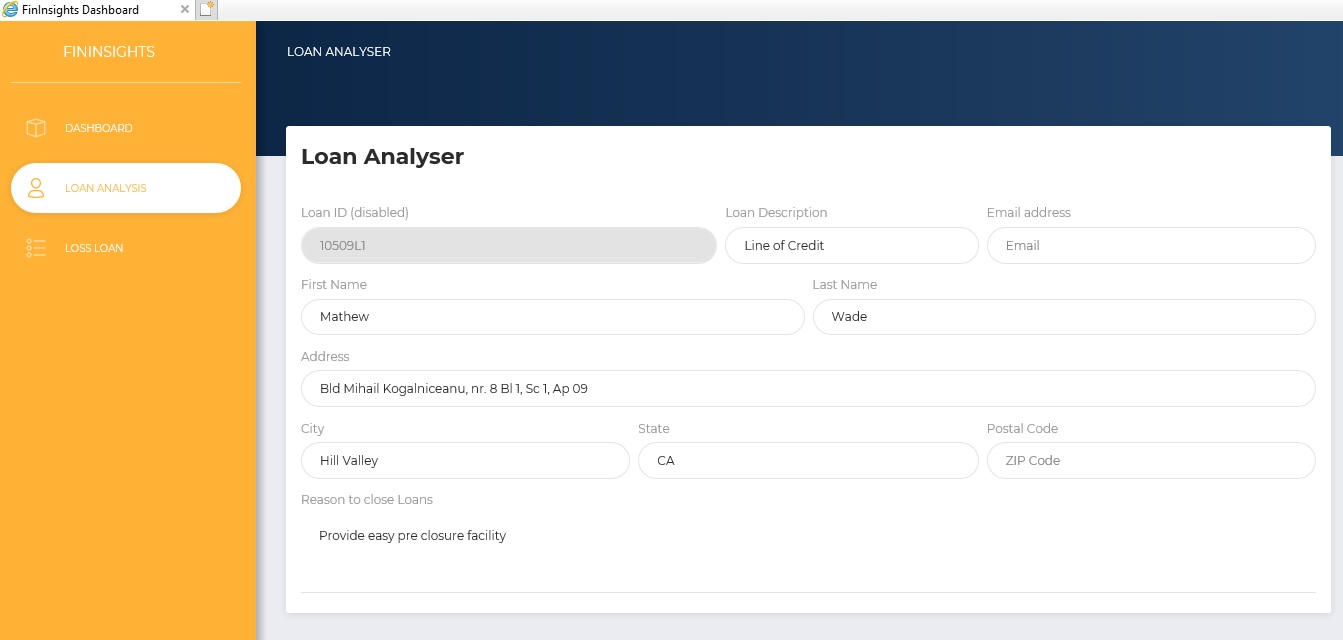Close the FinInsights Dashboard tab

tap(184, 10)
